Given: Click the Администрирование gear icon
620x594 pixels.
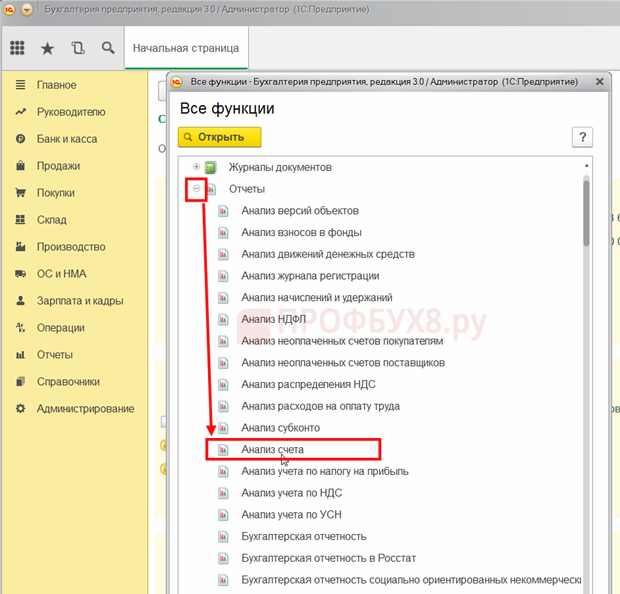Looking at the screenshot, I should pos(20,408).
